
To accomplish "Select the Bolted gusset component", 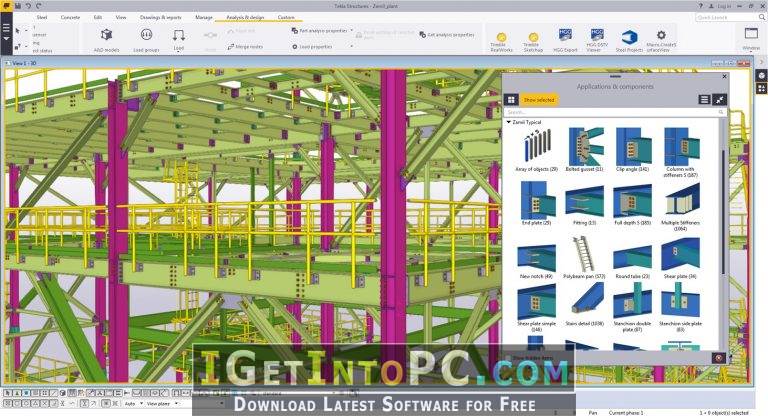I will pos(586,148).
